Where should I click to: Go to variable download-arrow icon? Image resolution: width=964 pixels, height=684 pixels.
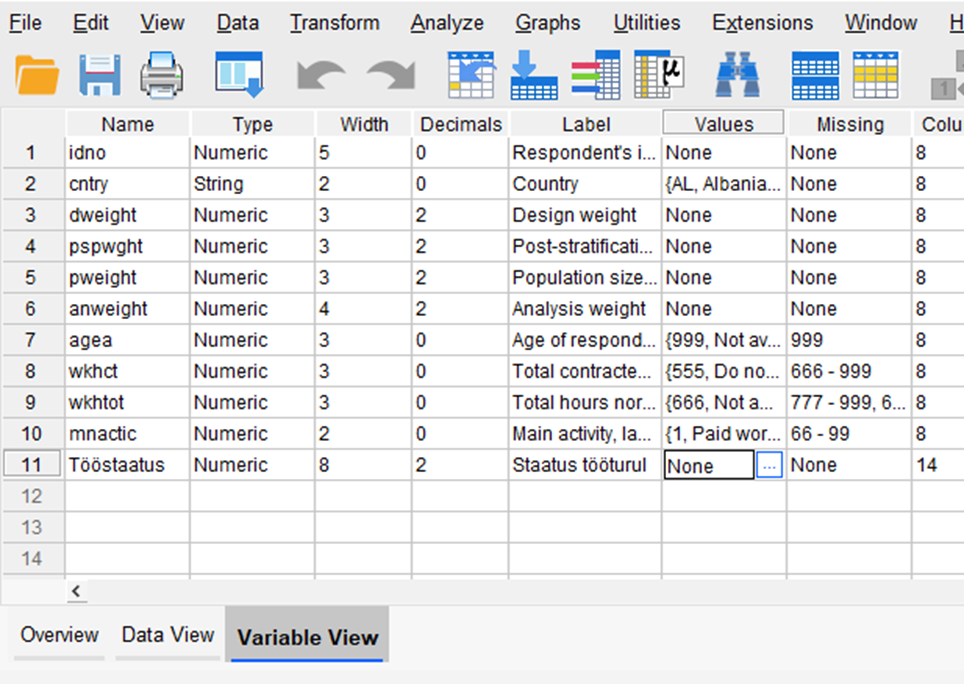click(x=534, y=75)
